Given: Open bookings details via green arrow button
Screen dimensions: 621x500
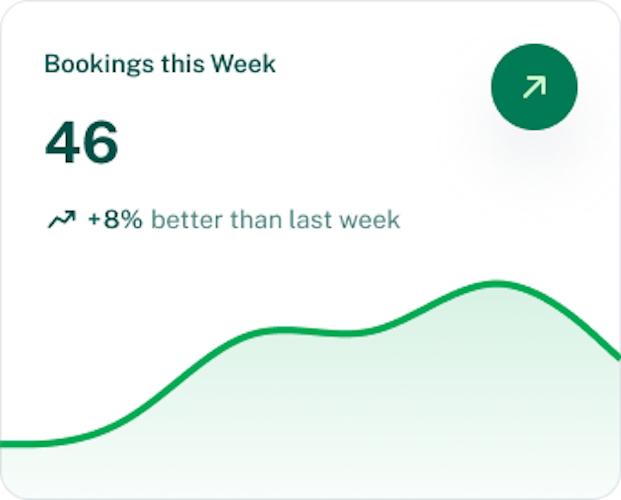Looking at the screenshot, I should tap(534, 87).
